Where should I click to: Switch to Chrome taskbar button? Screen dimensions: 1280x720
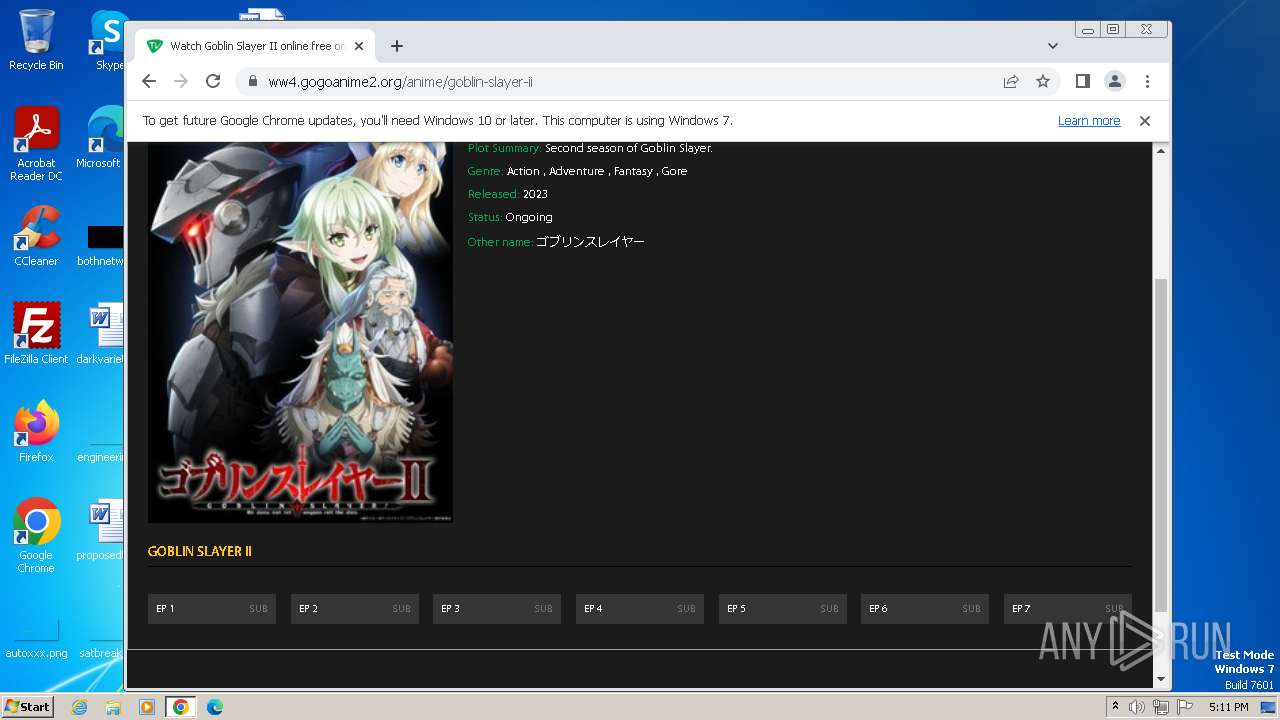click(x=181, y=707)
